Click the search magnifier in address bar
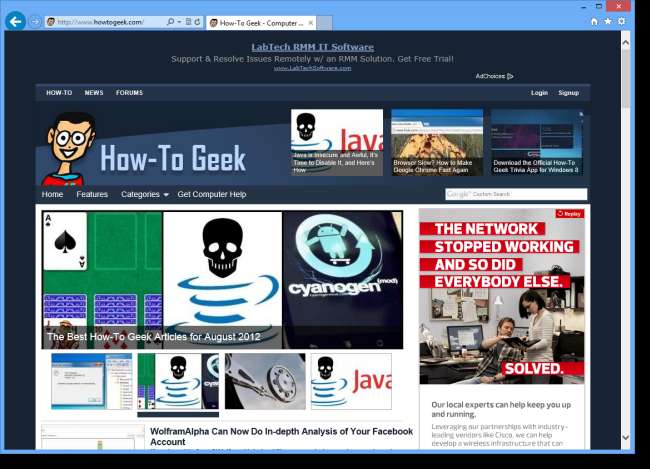650x469 pixels. coord(170,22)
